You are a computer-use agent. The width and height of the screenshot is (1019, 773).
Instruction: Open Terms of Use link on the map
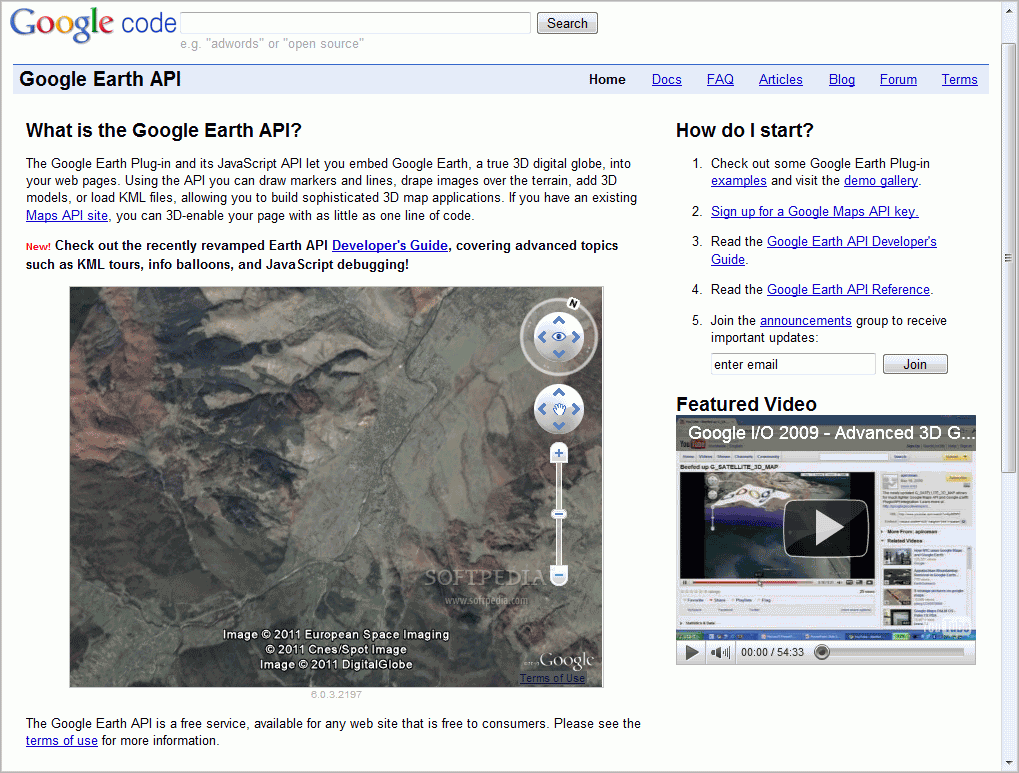point(552,678)
